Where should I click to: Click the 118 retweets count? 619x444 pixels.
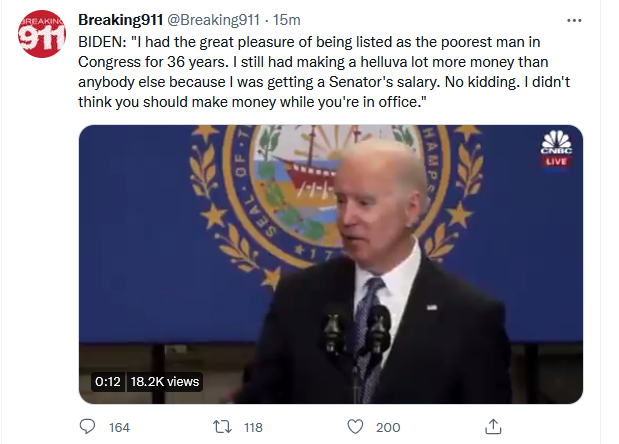click(254, 427)
